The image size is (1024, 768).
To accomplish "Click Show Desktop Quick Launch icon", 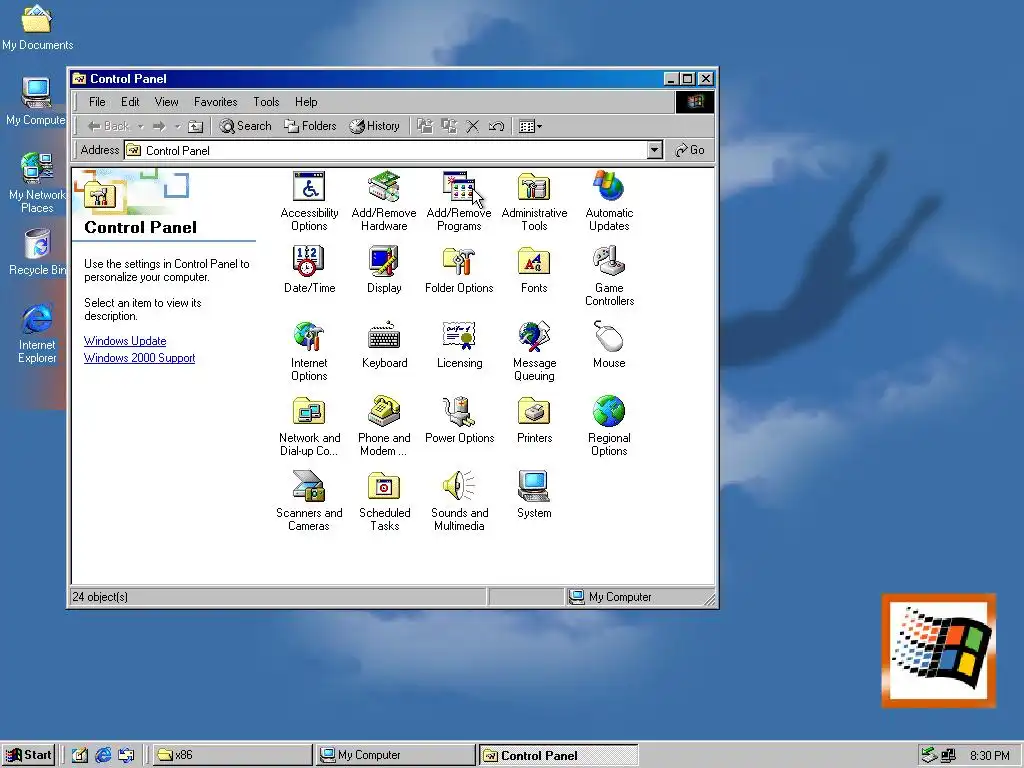I will 80,755.
